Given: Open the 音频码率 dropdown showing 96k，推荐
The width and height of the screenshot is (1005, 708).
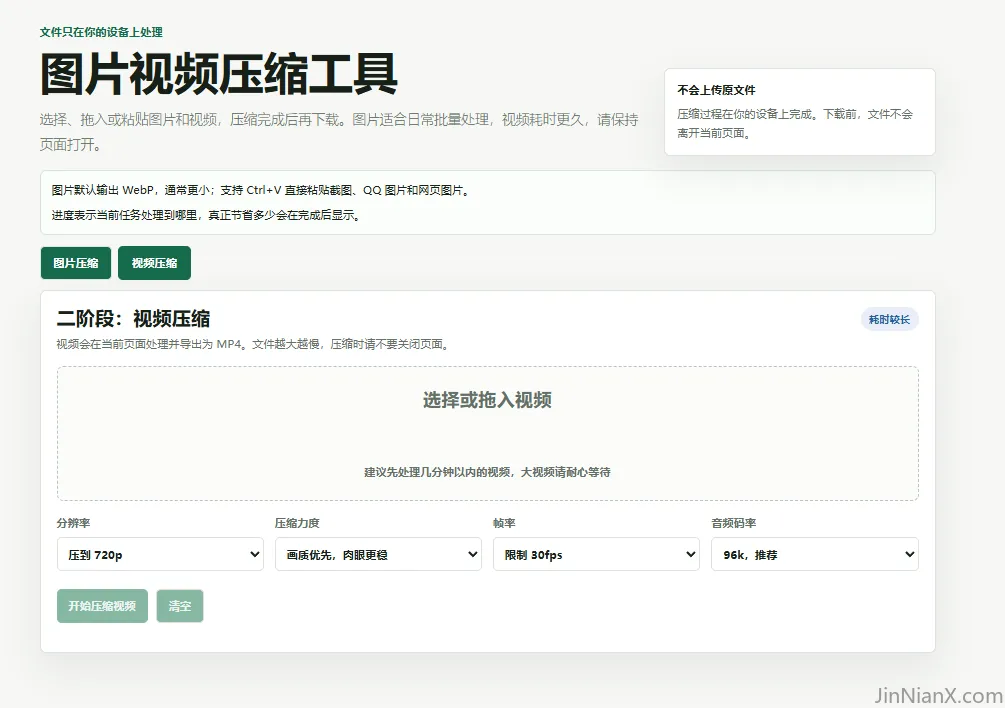Looking at the screenshot, I should coord(815,554).
